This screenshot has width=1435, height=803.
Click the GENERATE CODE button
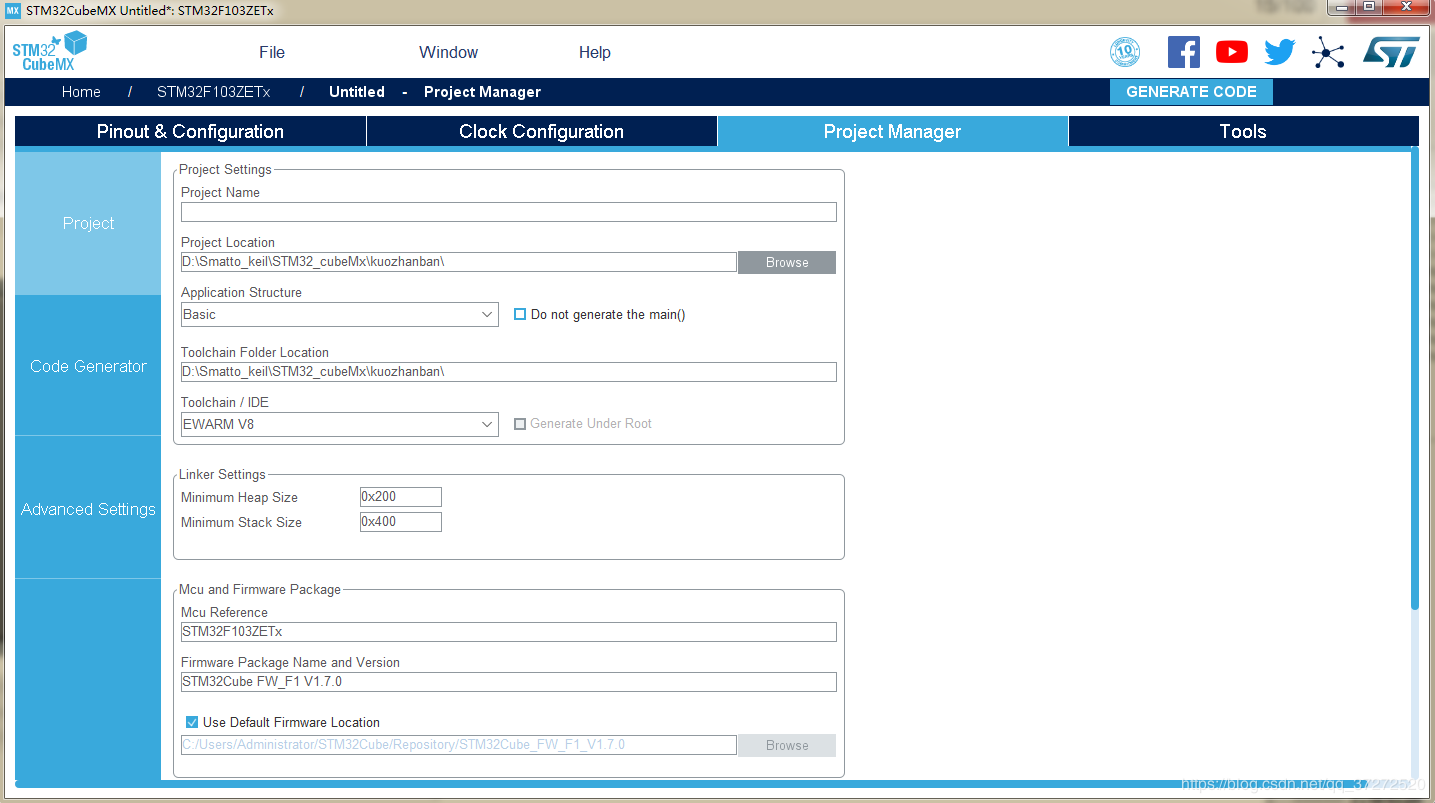(1191, 92)
